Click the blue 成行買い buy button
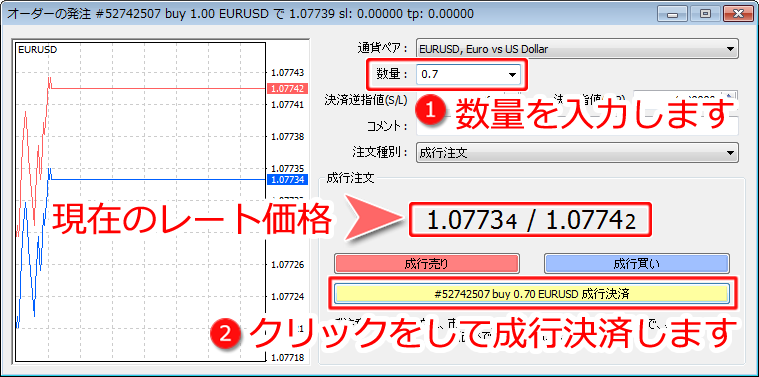Image resolution: width=759 pixels, height=377 pixels. pyautogui.click(x=637, y=264)
